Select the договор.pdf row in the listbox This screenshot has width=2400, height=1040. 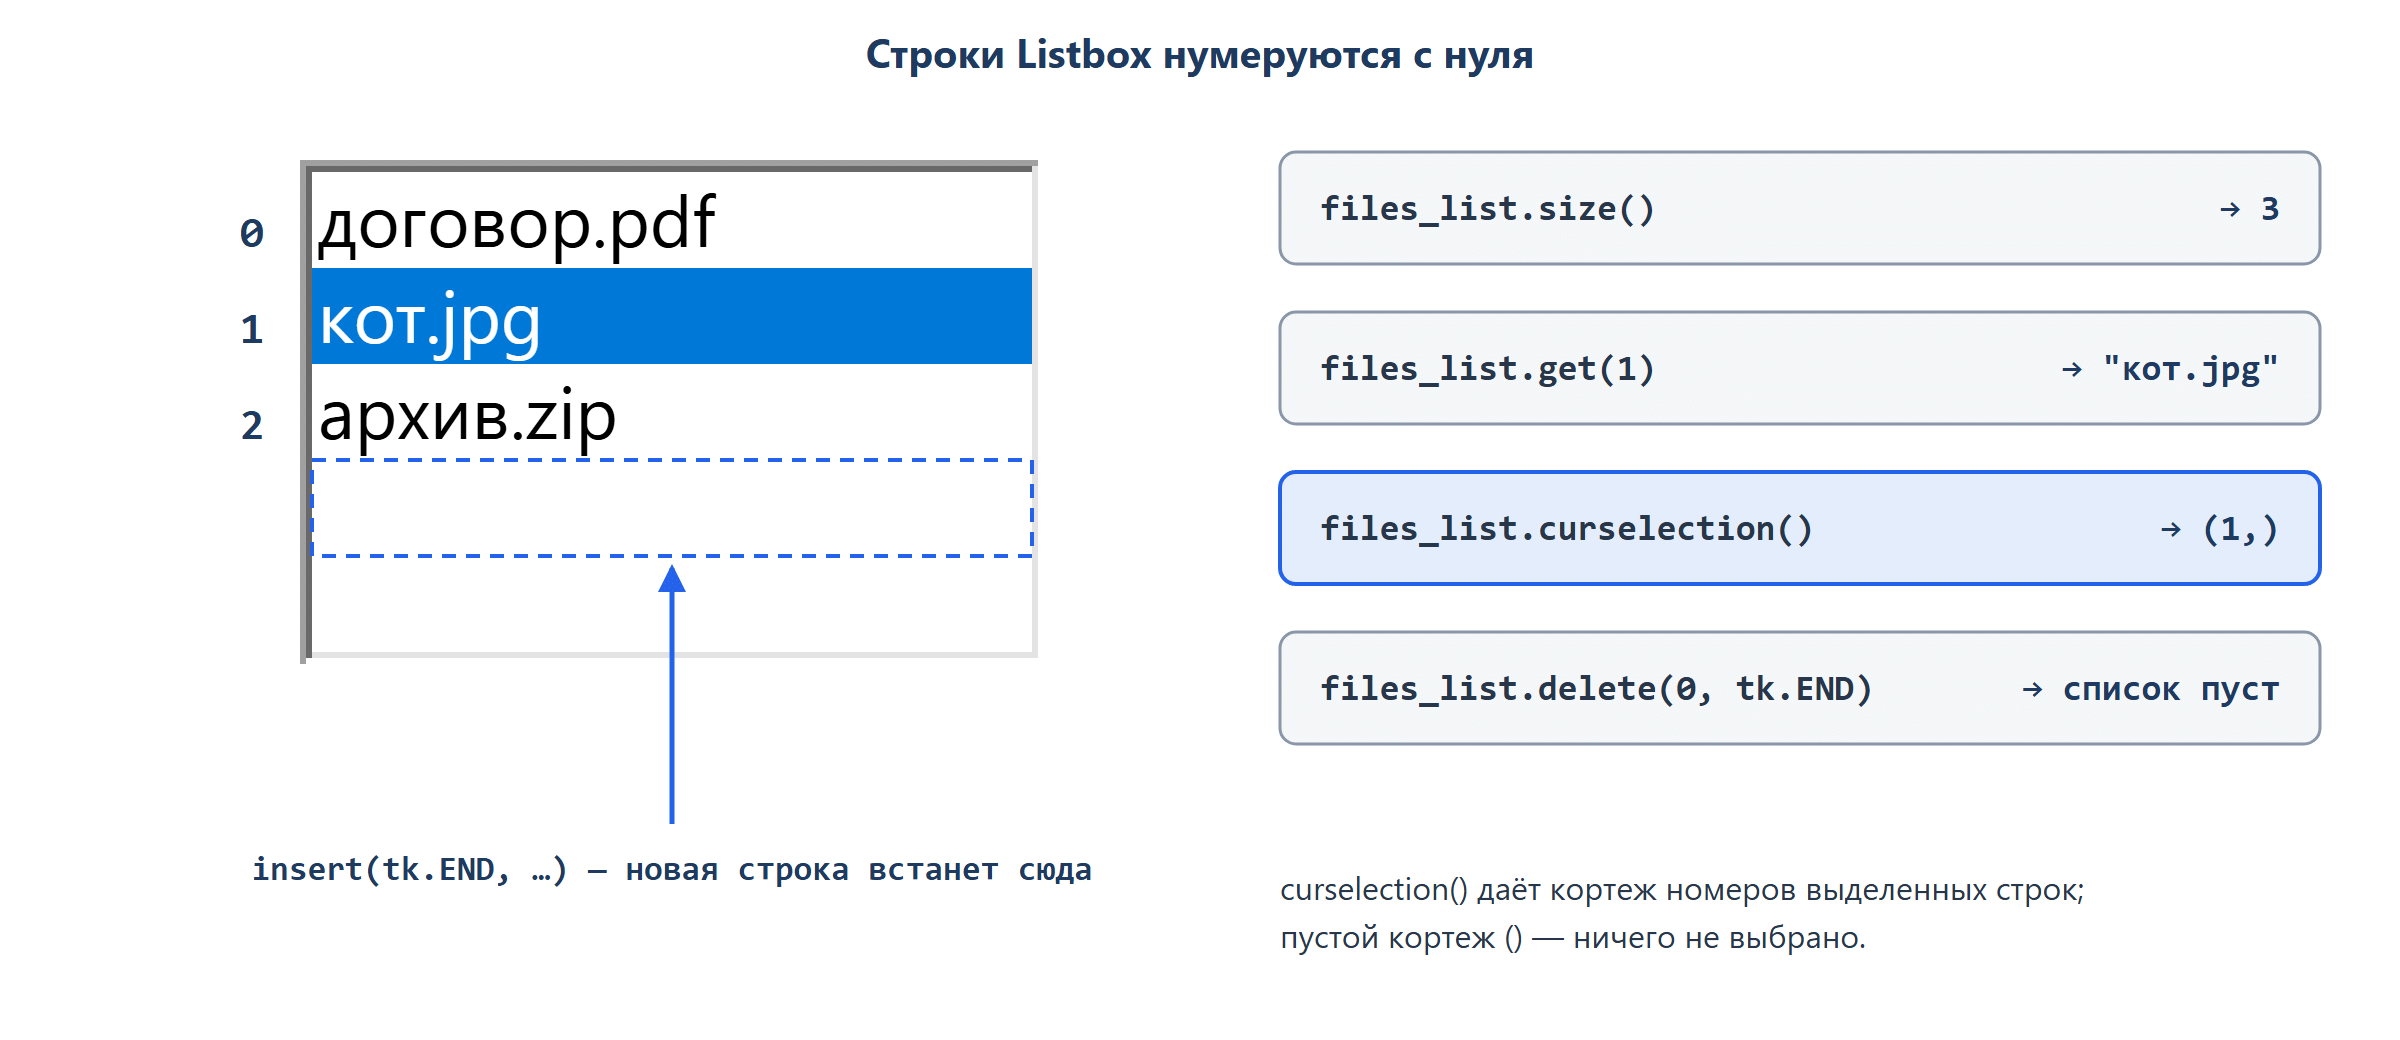[x=672, y=220]
